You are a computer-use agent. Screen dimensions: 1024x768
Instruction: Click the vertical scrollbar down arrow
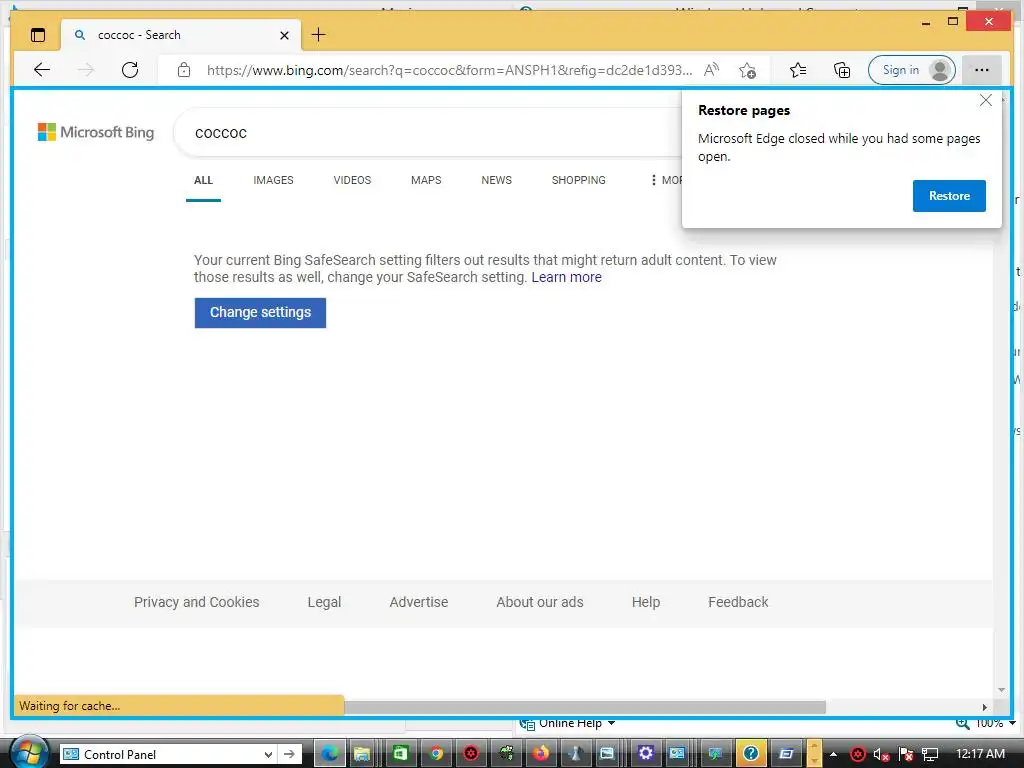coord(1001,690)
